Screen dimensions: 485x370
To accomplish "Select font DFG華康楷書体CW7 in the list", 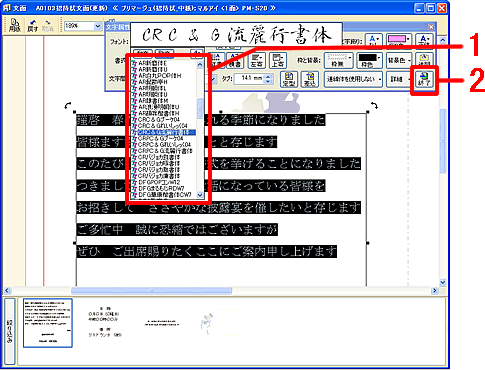I will point(164,195).
